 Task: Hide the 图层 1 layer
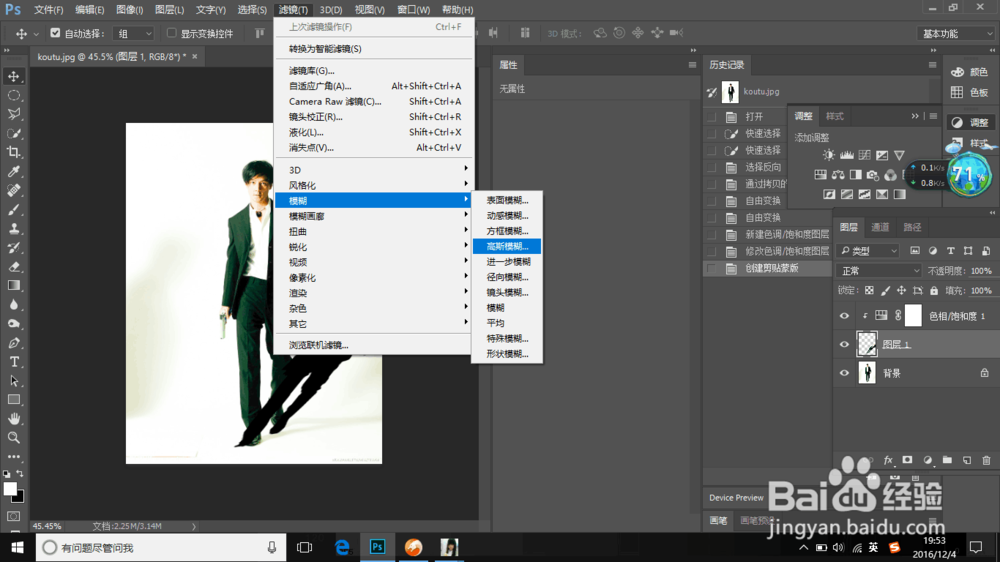(844, 344)
